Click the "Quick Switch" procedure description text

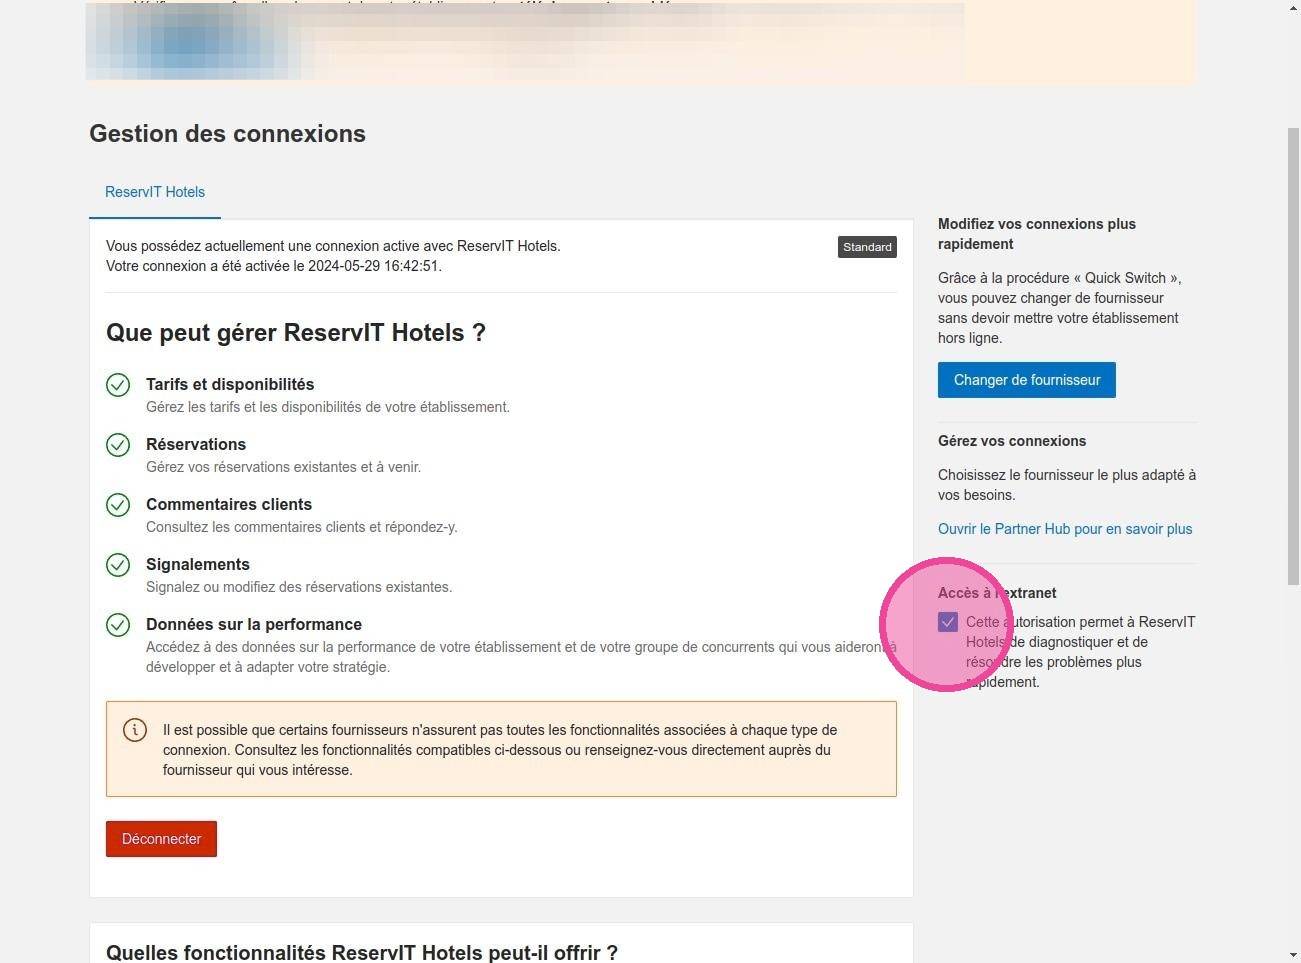[1060, 308]
